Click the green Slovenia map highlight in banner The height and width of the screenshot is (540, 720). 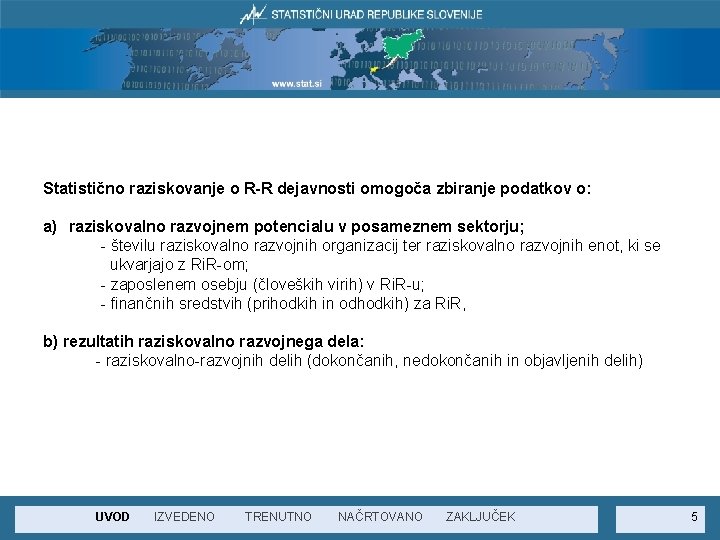(402, 44)
